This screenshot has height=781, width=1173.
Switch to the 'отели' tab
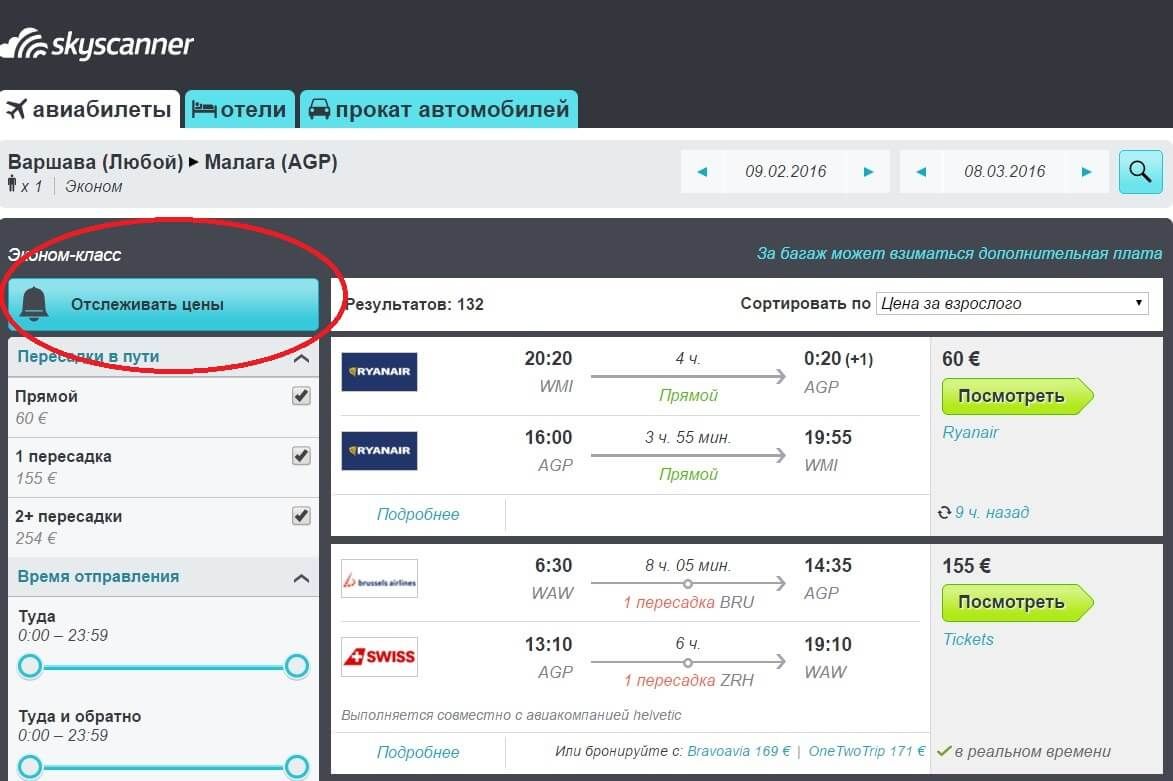(x=240, y=109)
